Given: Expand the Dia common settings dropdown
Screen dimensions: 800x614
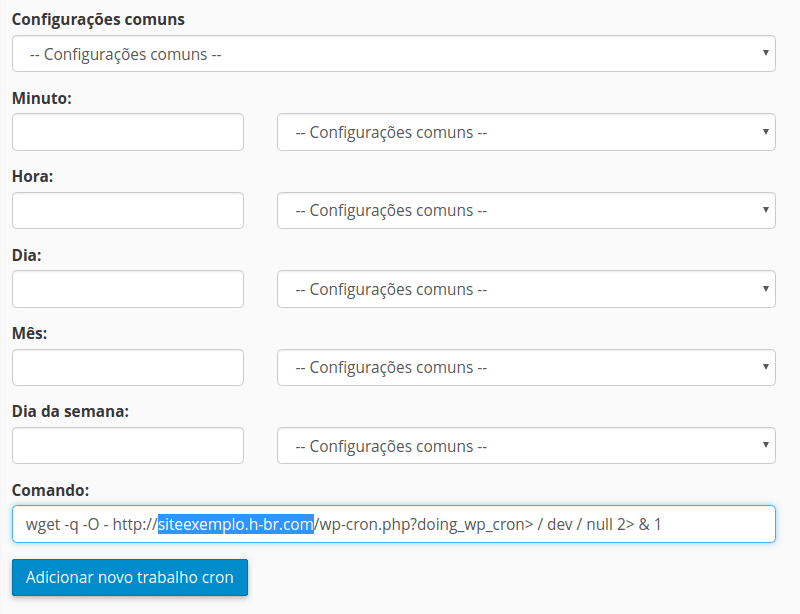Looking at the screenshot, I should 526,289.
